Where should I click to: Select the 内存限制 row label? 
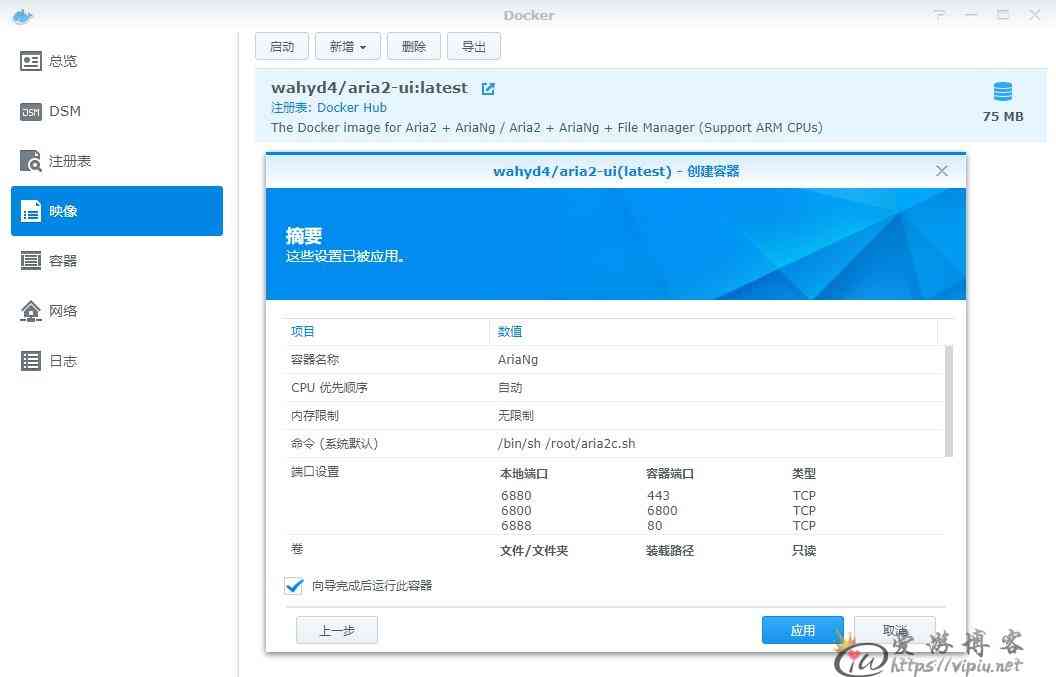tap(315, 416)
